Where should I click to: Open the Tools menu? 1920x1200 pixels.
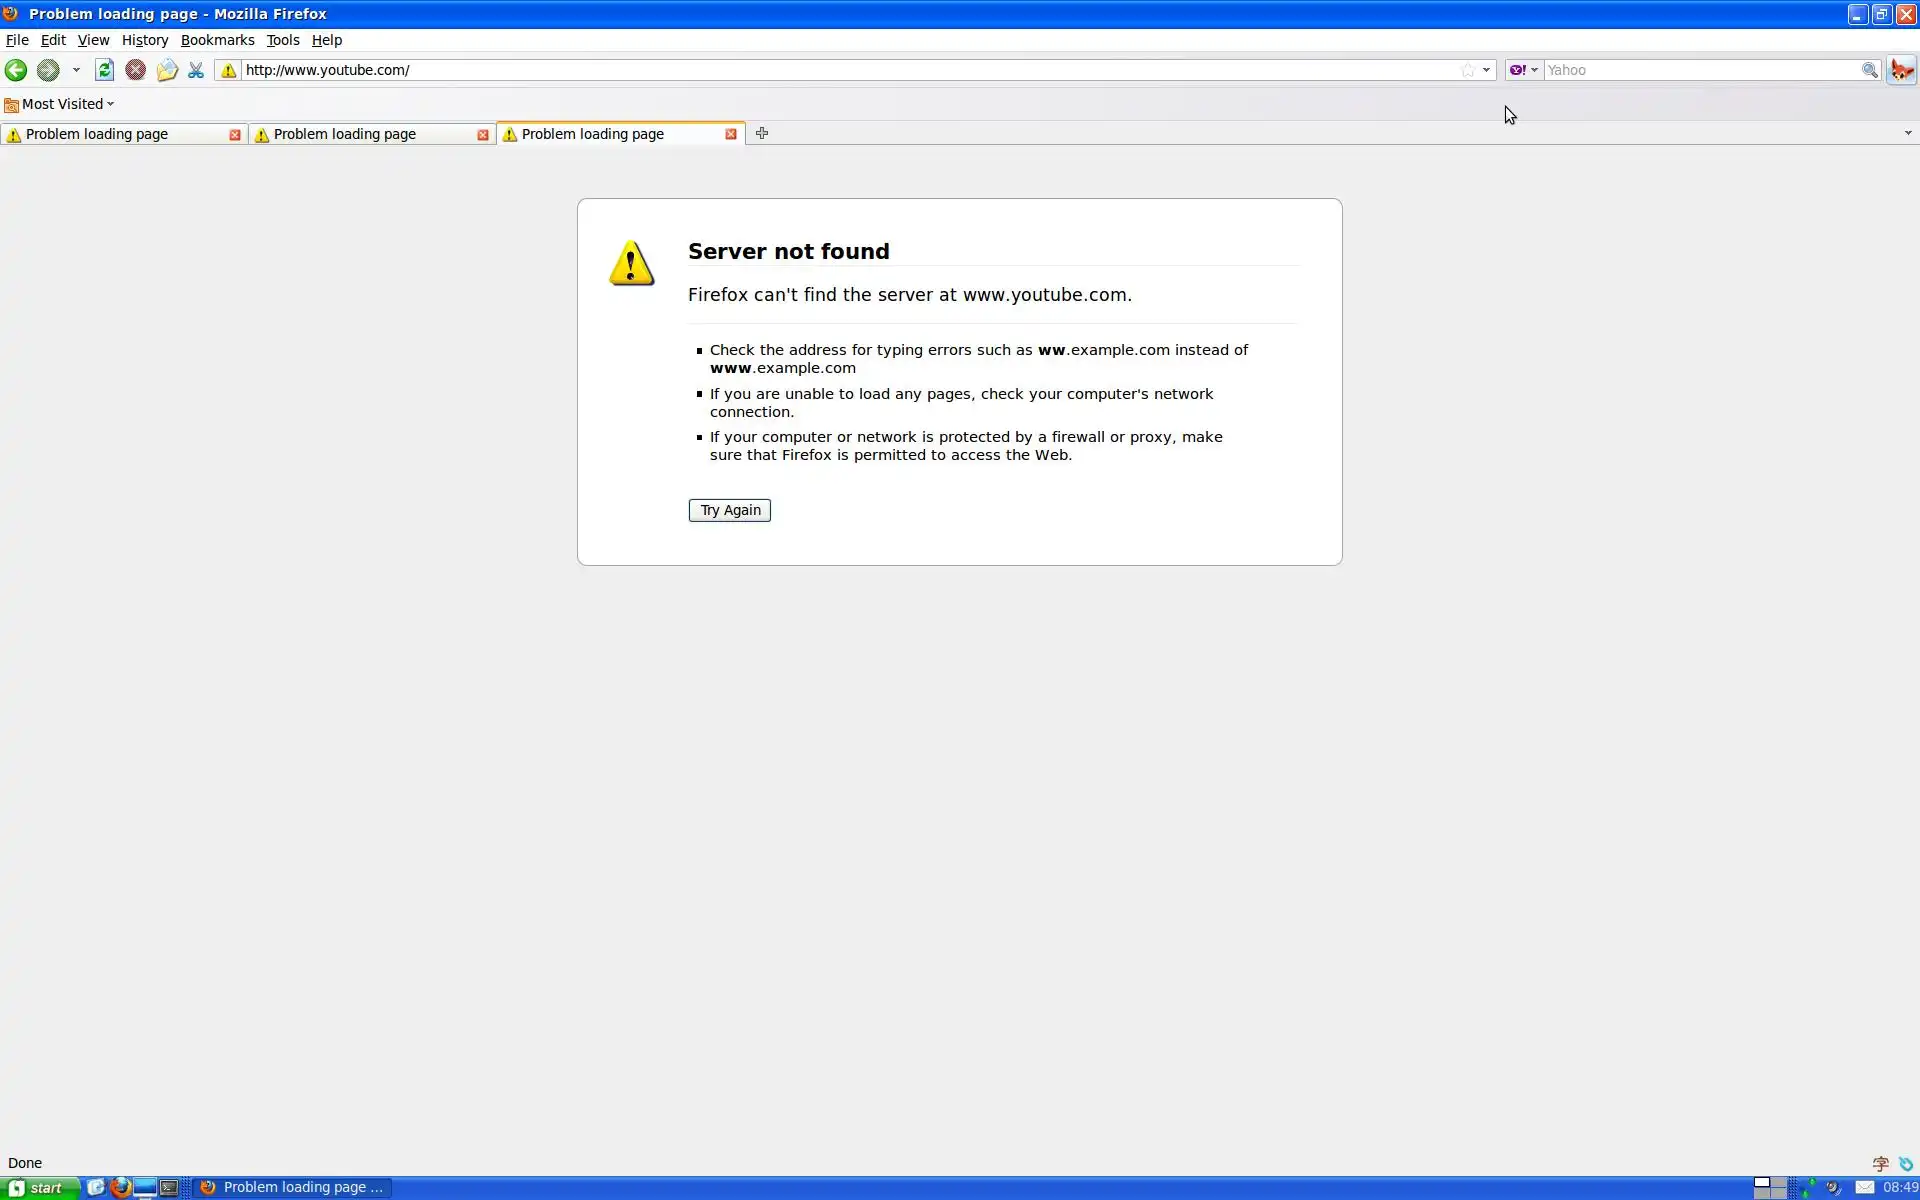click(282, 40)
